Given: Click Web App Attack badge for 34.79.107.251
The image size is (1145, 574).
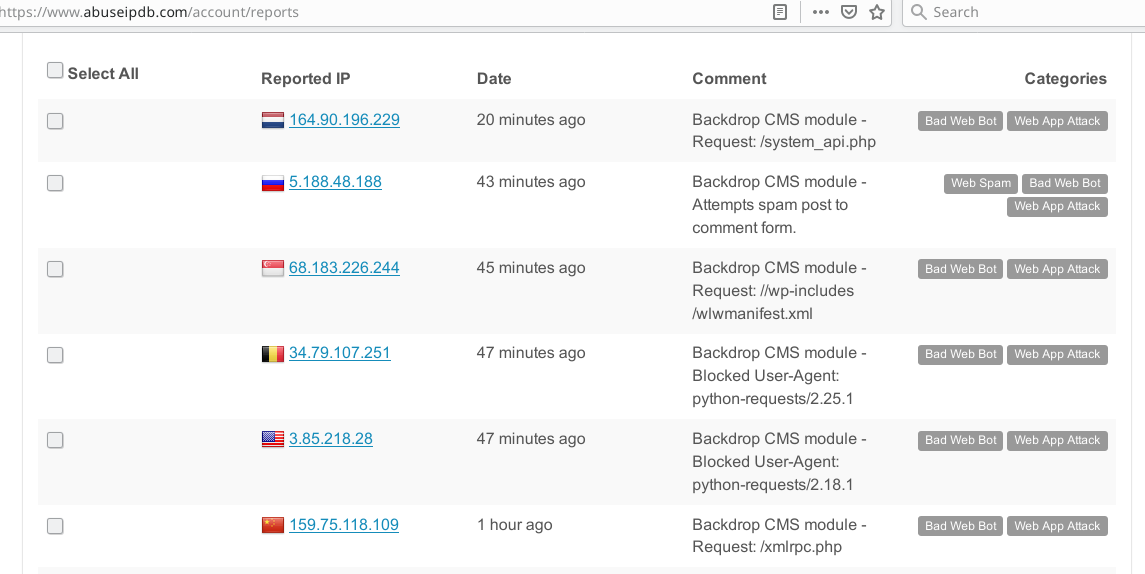Looking at the screenshot, I should pyautogui.click(x=1057, y=355).
